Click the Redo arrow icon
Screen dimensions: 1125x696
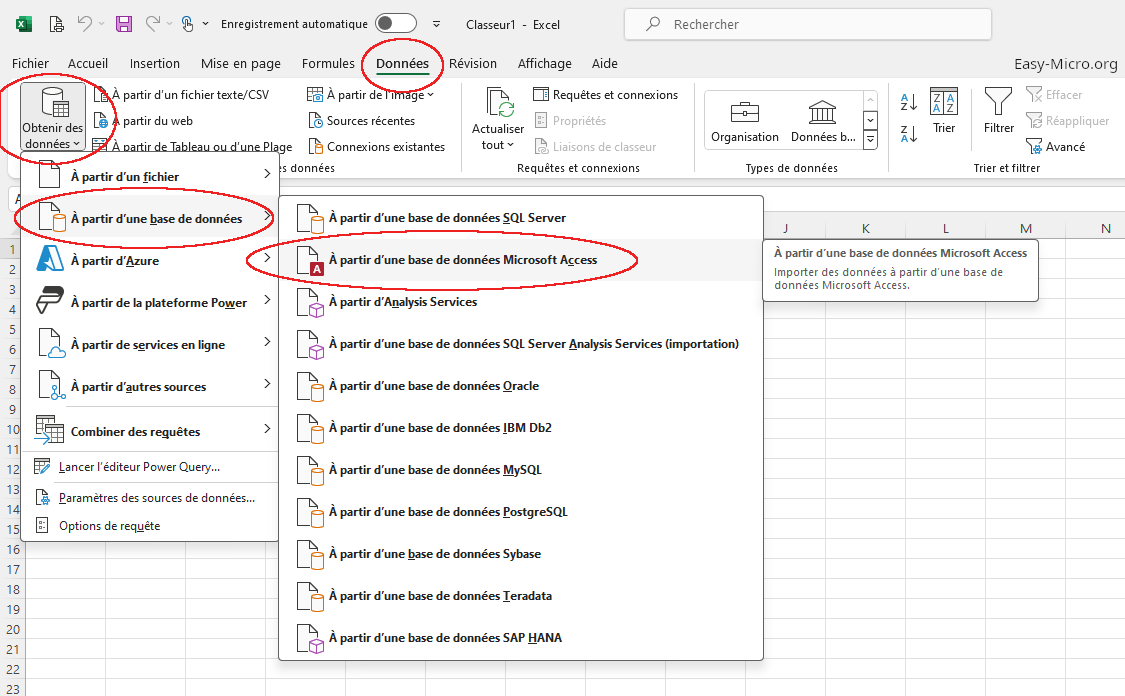click(x=153, y=24)
